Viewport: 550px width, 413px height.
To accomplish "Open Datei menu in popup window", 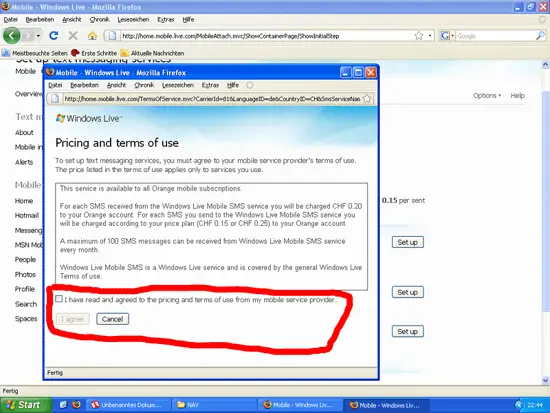I will pyautogui.click(x=55, y=85).
